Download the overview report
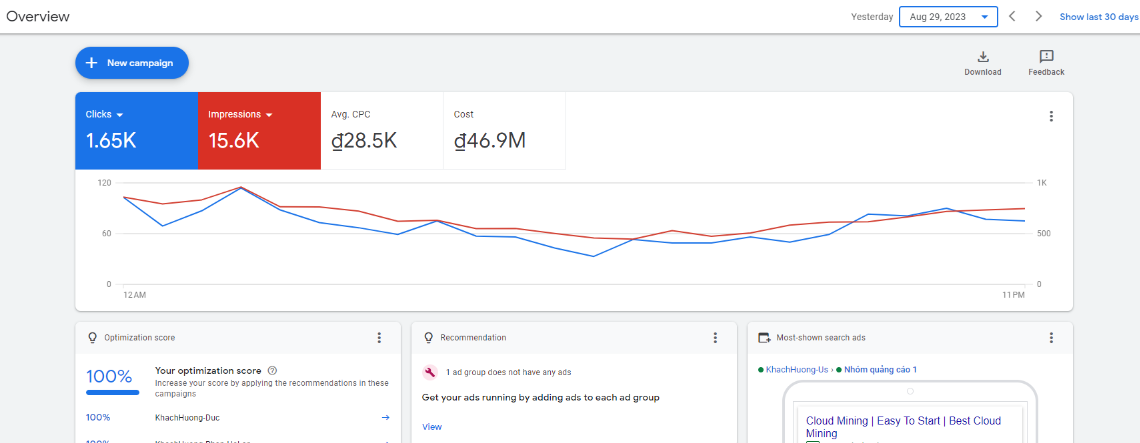Screen dimensions: 1140x443 982,63
